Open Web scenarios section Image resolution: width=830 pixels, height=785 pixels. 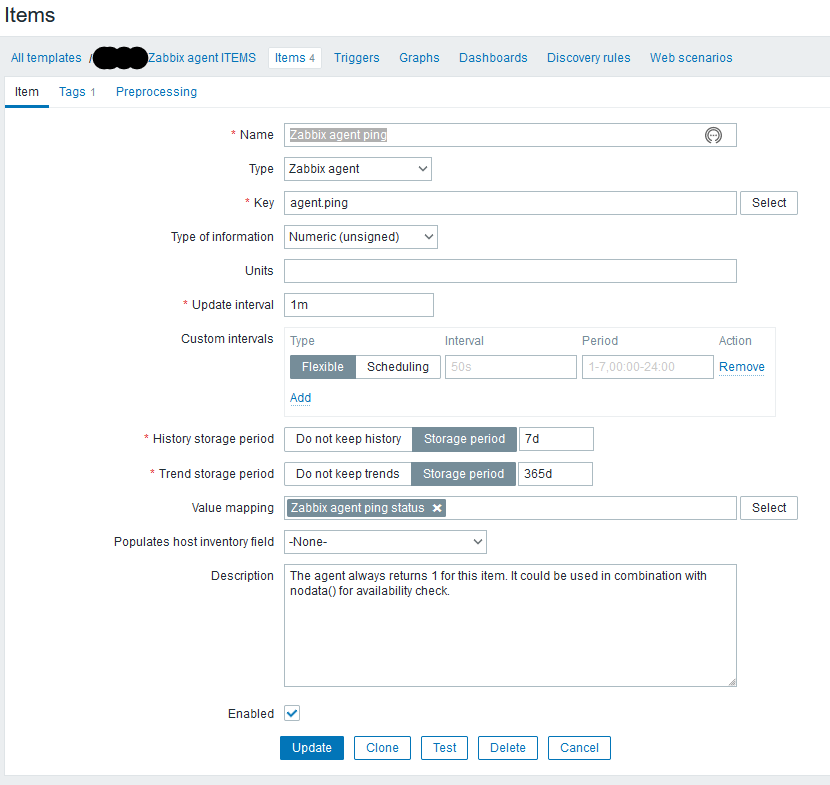click(691, 58)
